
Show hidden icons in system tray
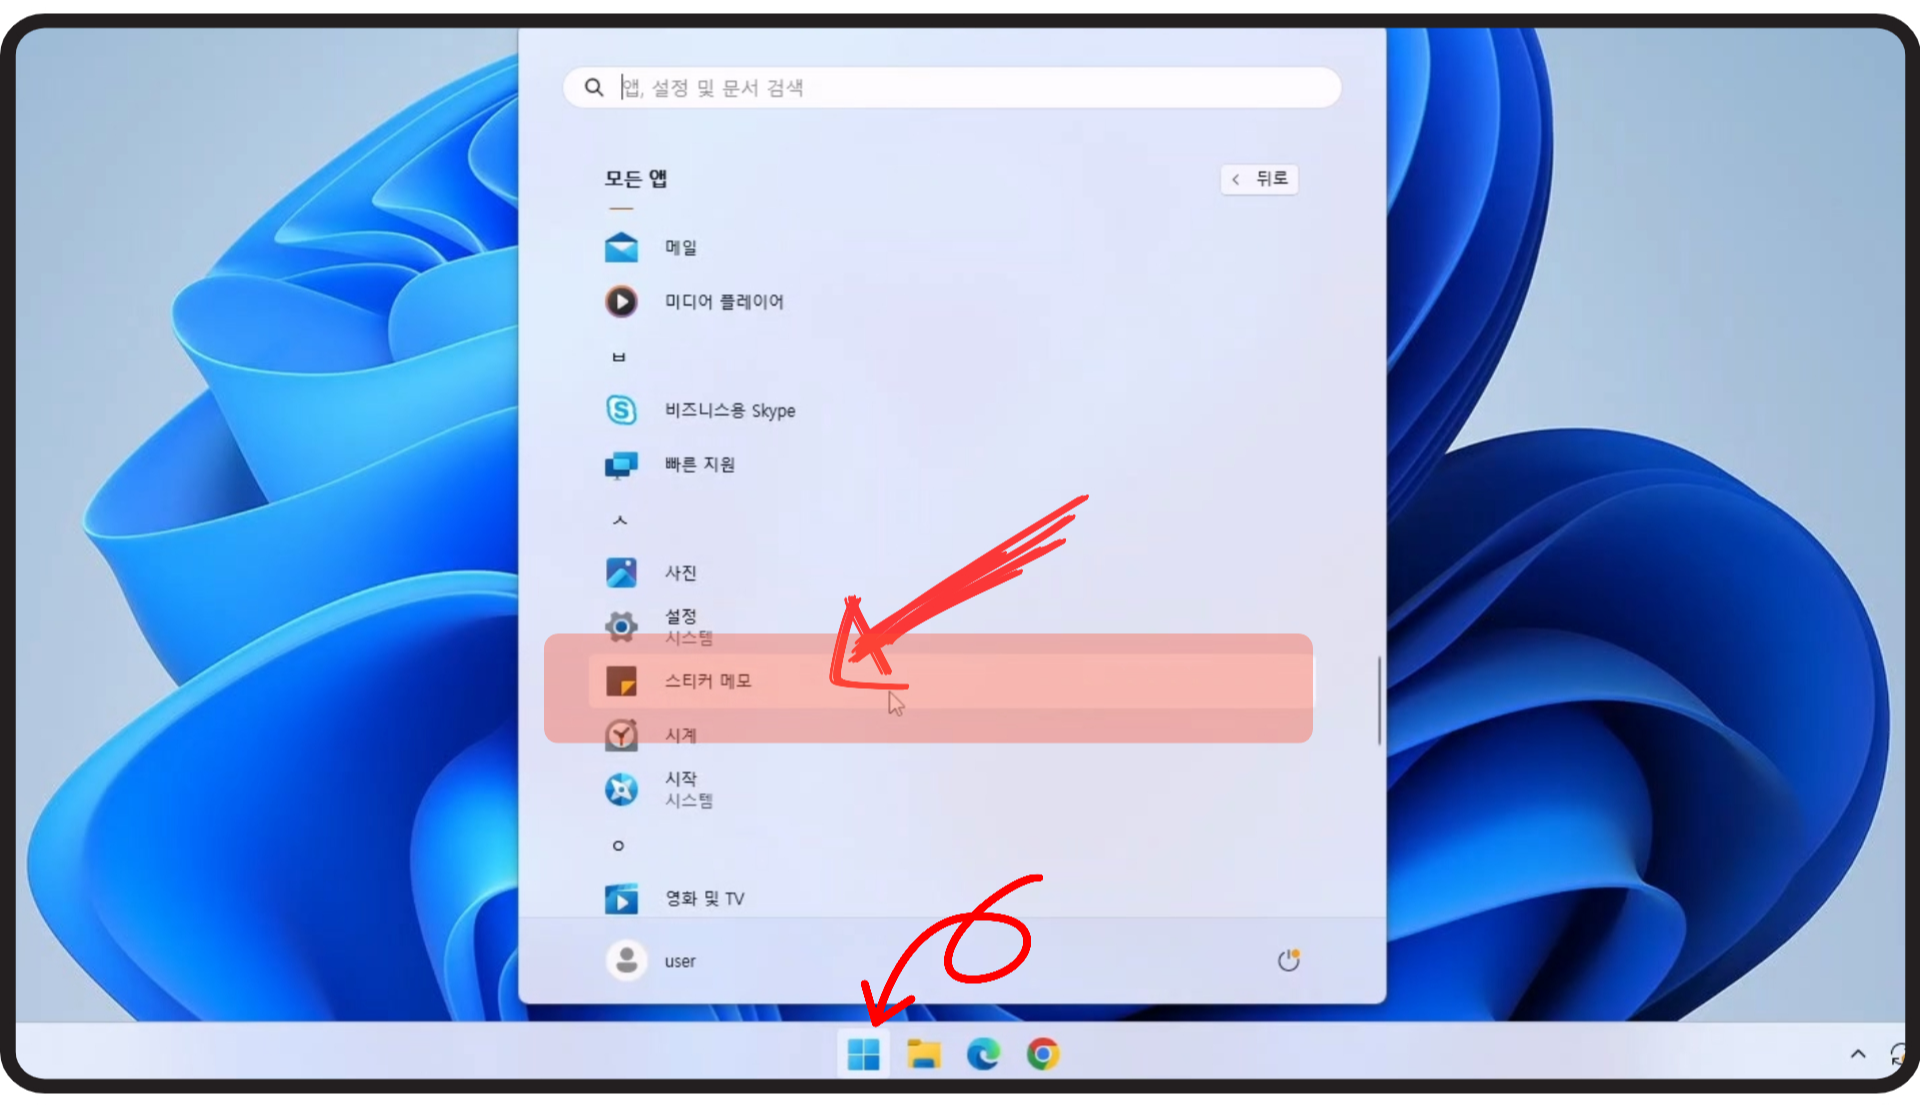coord(1857,1054)
